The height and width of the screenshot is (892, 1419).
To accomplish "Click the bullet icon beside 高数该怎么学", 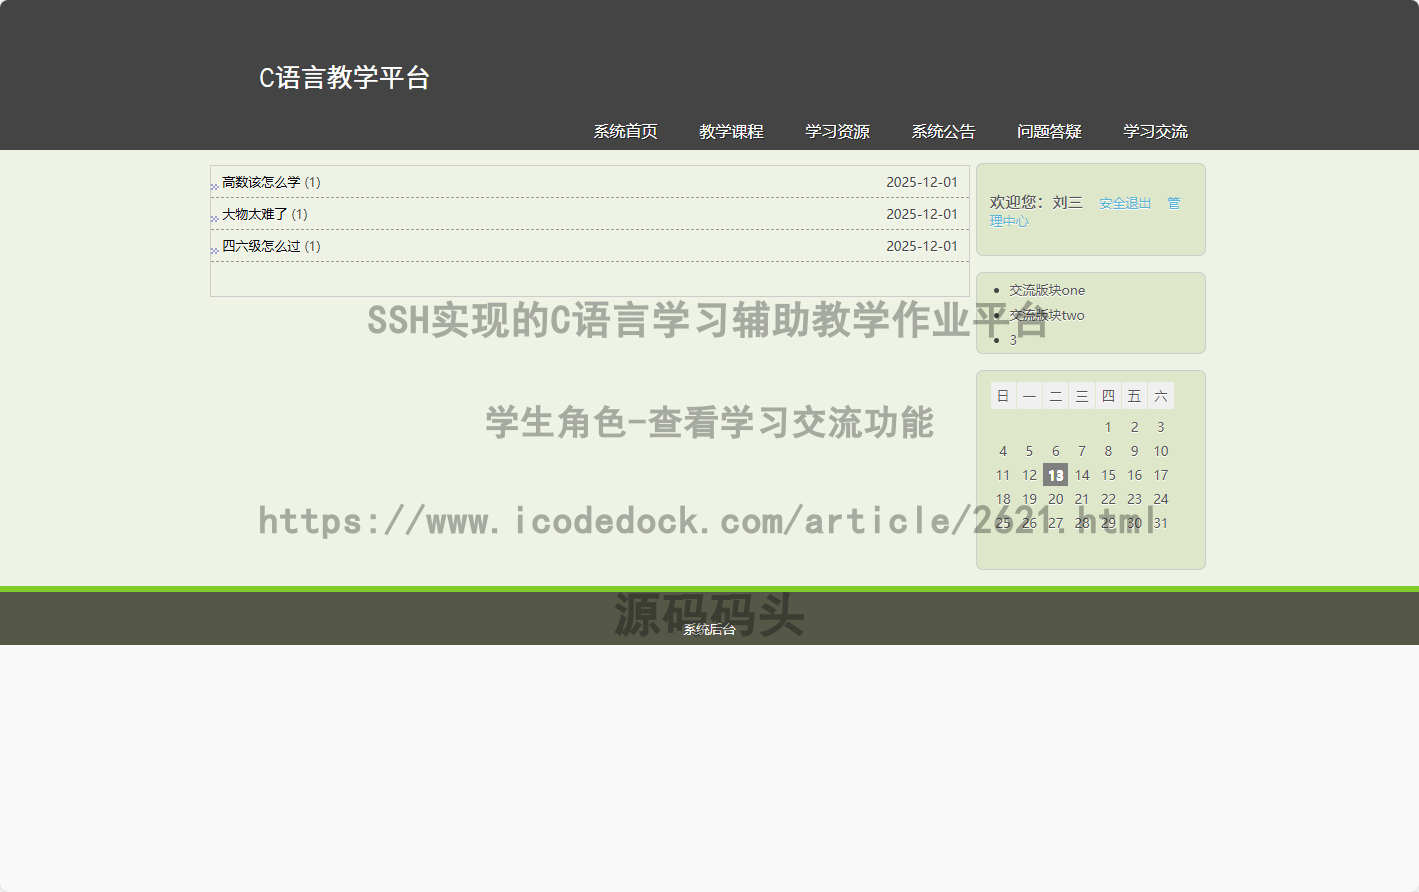I will click(x=214, y=186).
